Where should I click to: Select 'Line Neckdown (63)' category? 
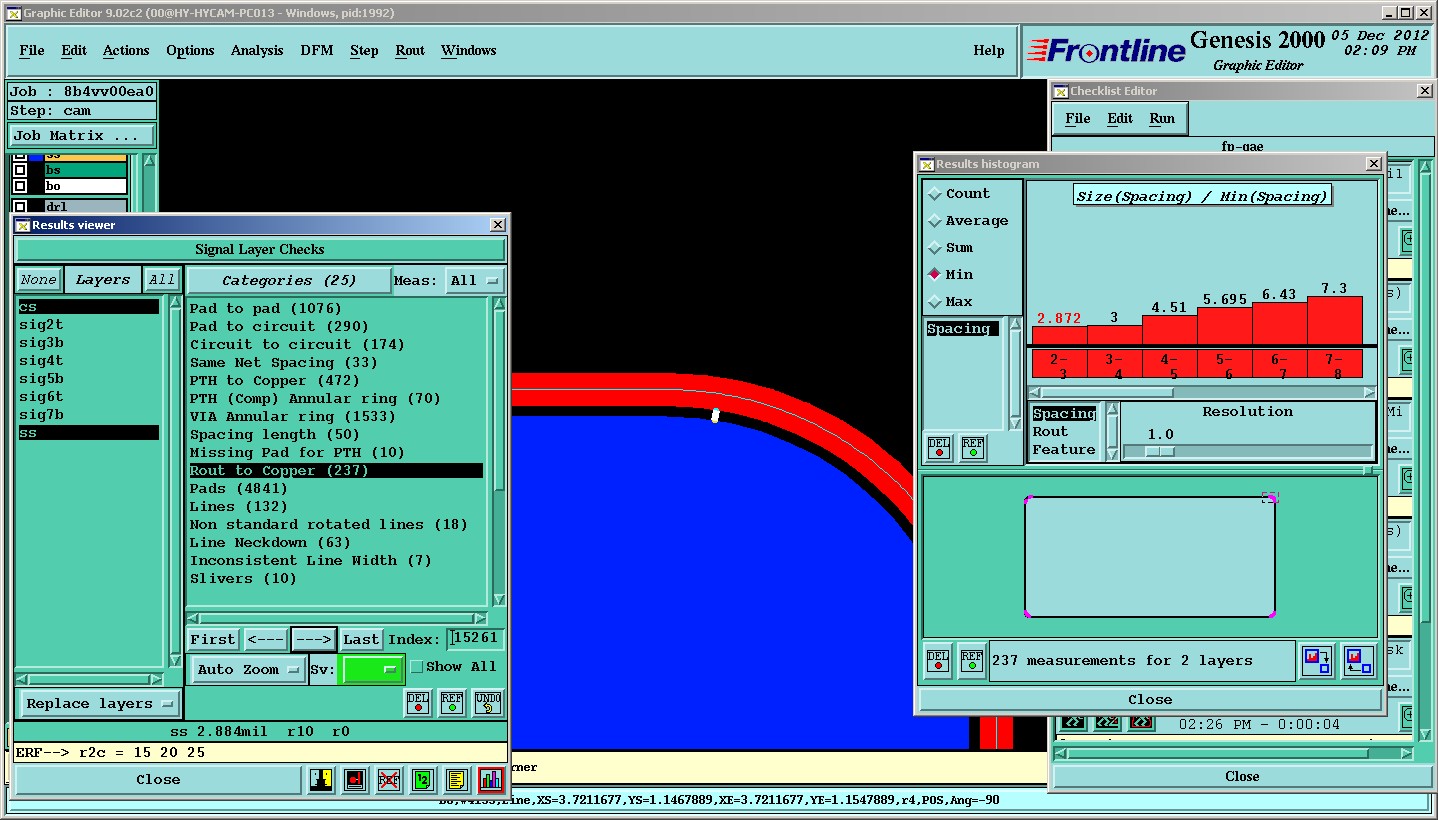tap(270, 543)
